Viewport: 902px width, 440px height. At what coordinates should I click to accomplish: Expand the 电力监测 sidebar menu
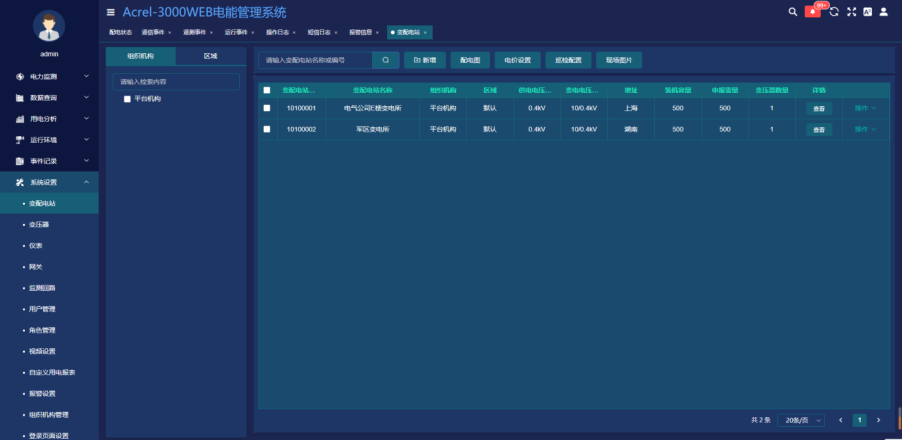click(x=50, y=76)
